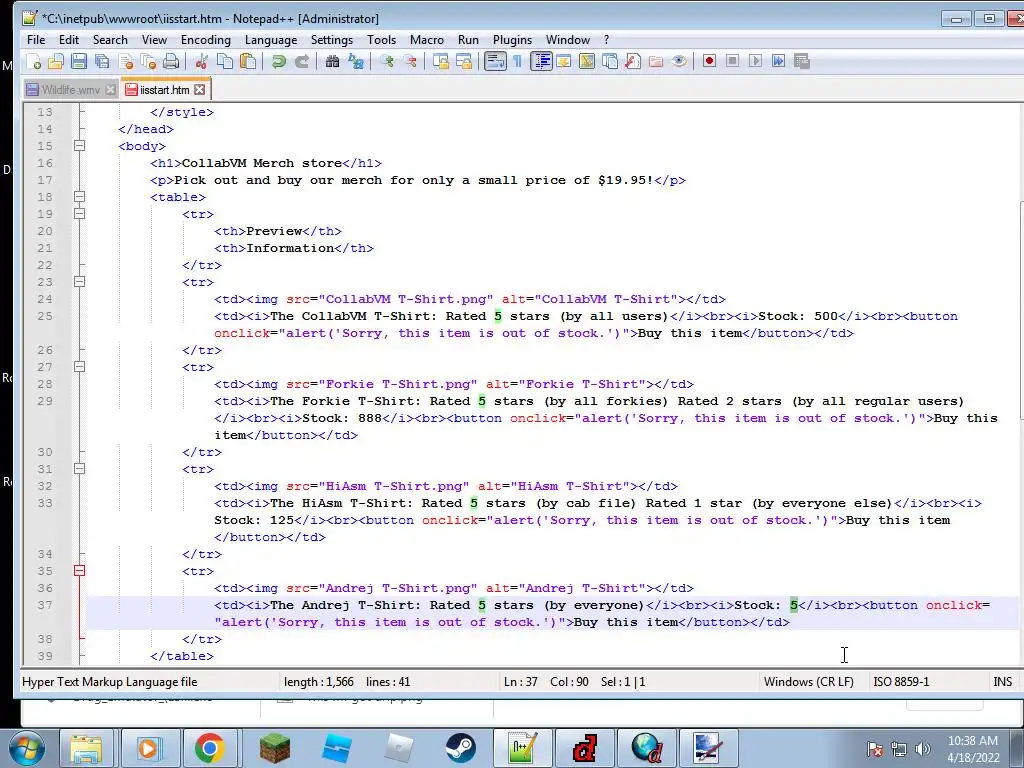
Task: Print the document using the Print icon
Action: click(171, 61)
